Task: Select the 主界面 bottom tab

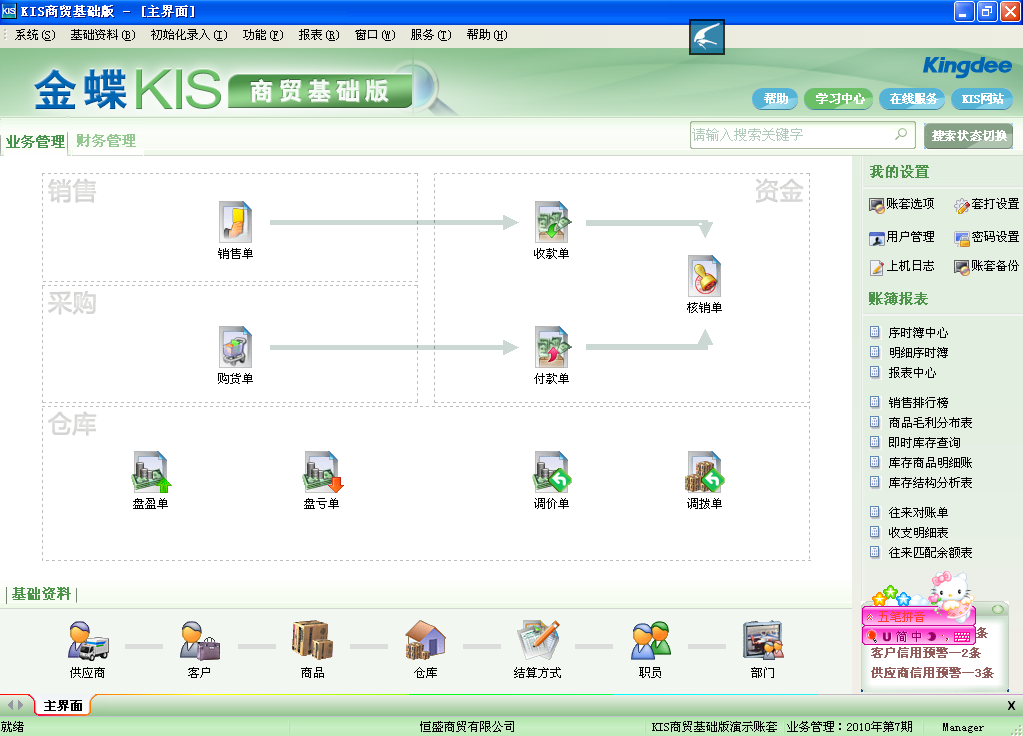Action: tap(63, 706)
